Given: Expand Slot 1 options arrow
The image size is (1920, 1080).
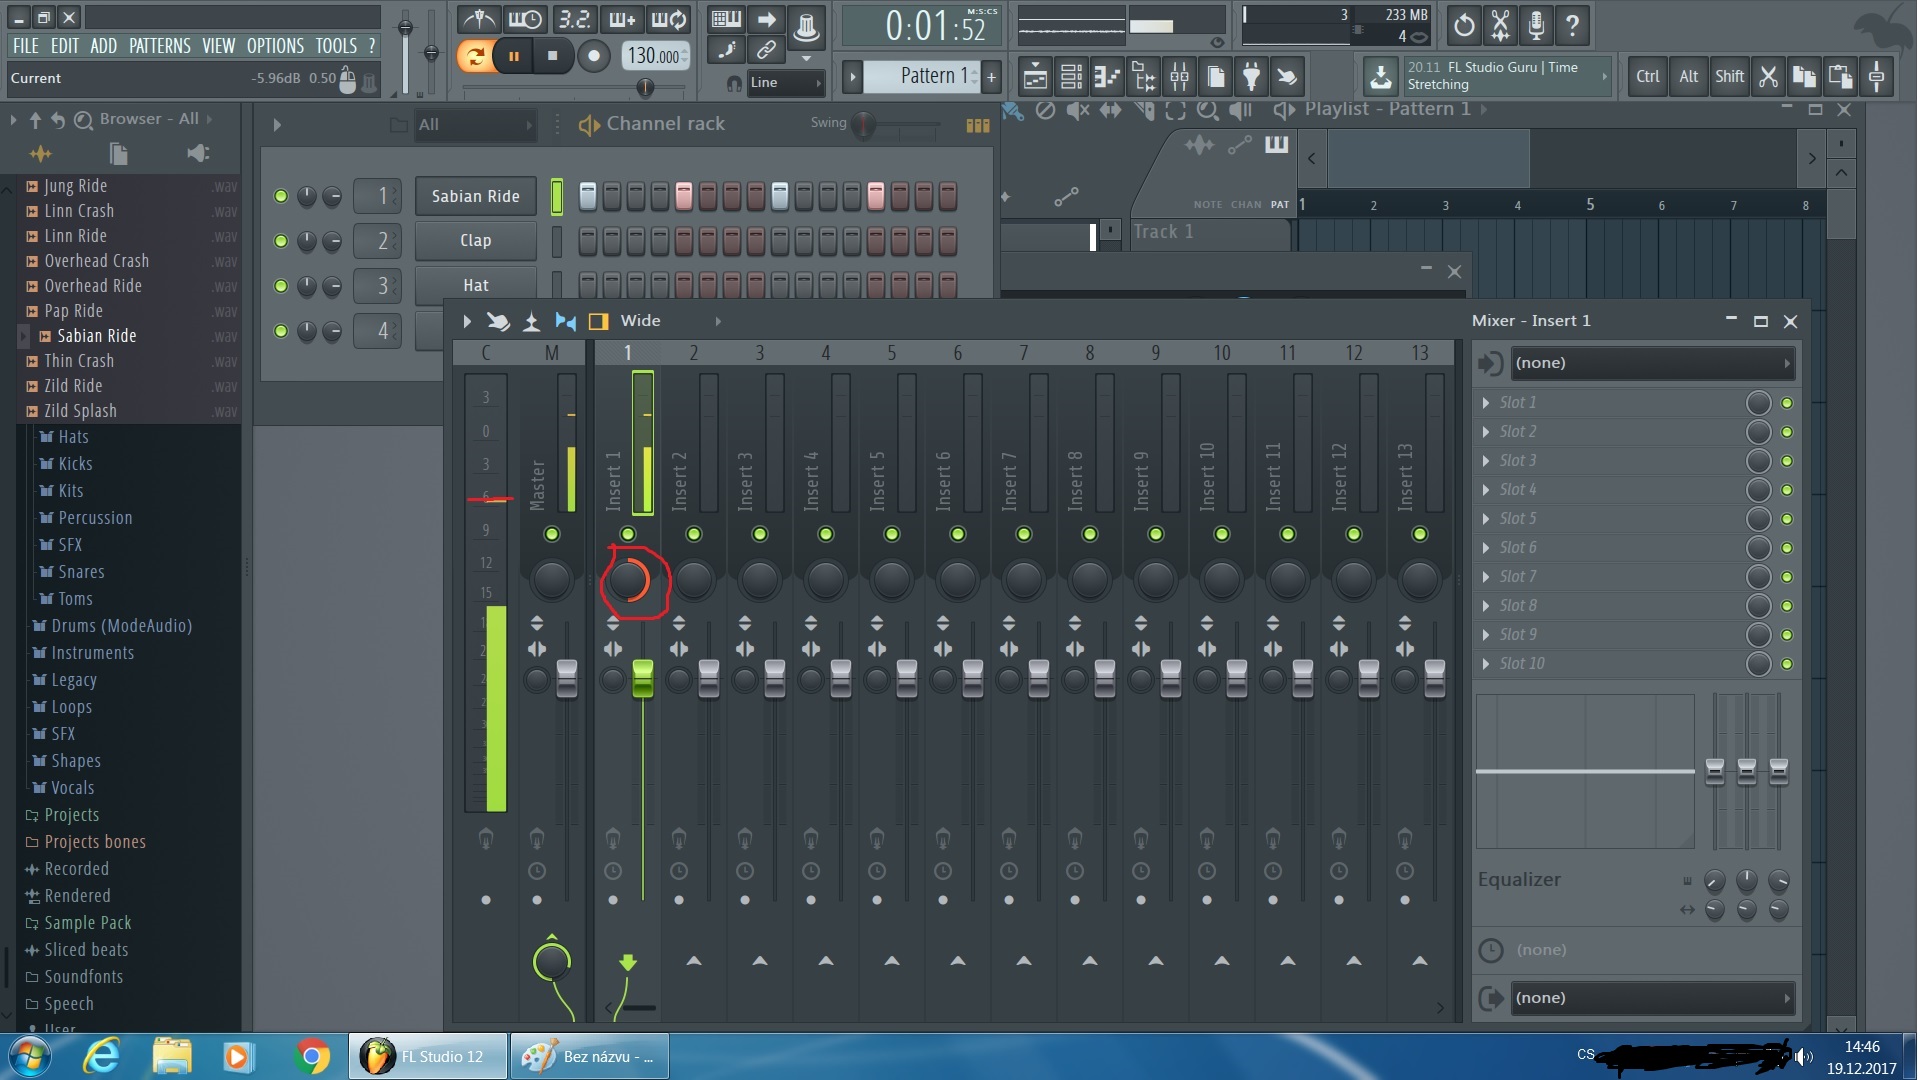Looking at the screenshot, I should tap(1486, 403).
